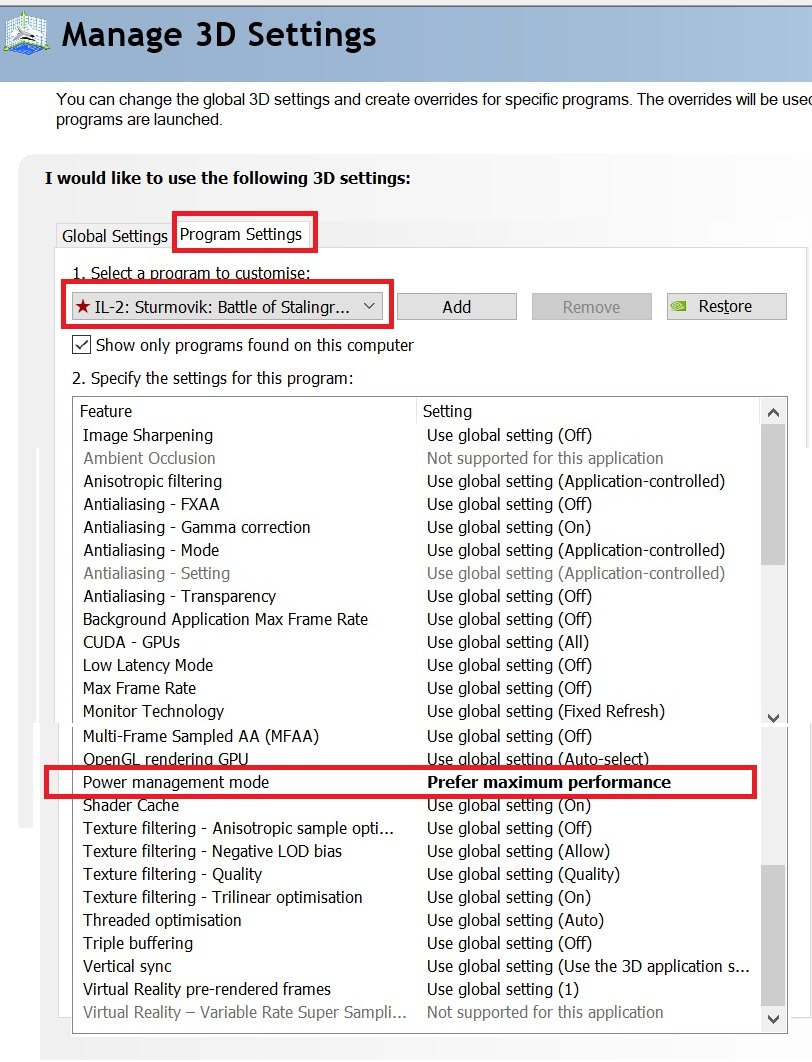Select the Antialiasing - Setting row
This screenshot has width=812, height=1062.
pos(416,573)
